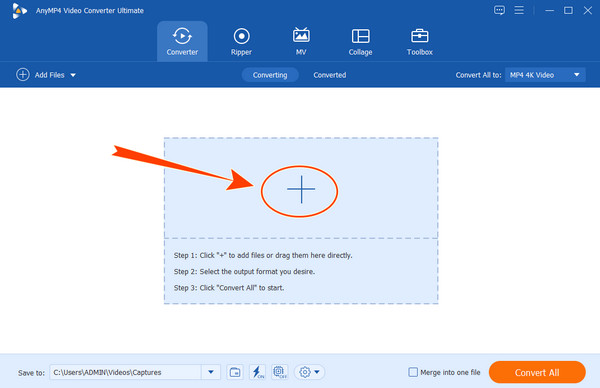The height and width of the screenshot is (388, 600).
Task: Click the Step 2 instruction text
Action: 244,272
